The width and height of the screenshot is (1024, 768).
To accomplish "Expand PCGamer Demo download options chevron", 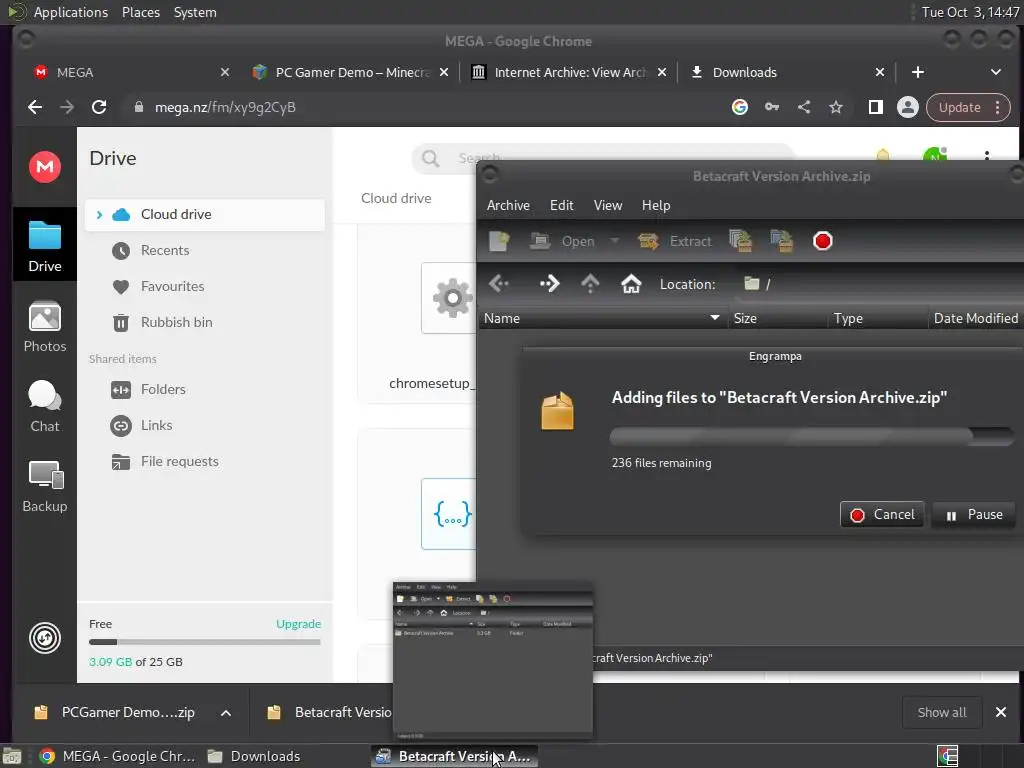I will tap(226, 712).
